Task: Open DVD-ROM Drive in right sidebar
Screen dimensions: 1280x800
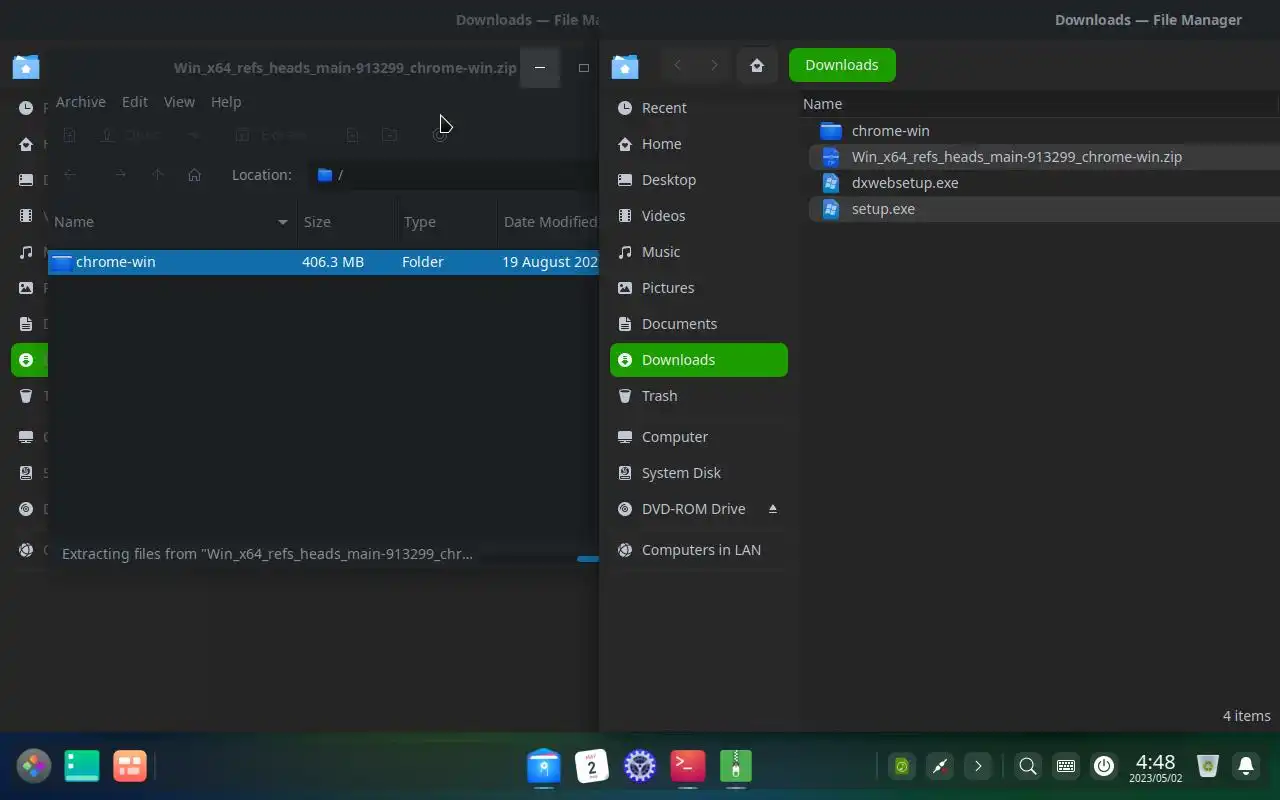Action: tap(699, 509)
